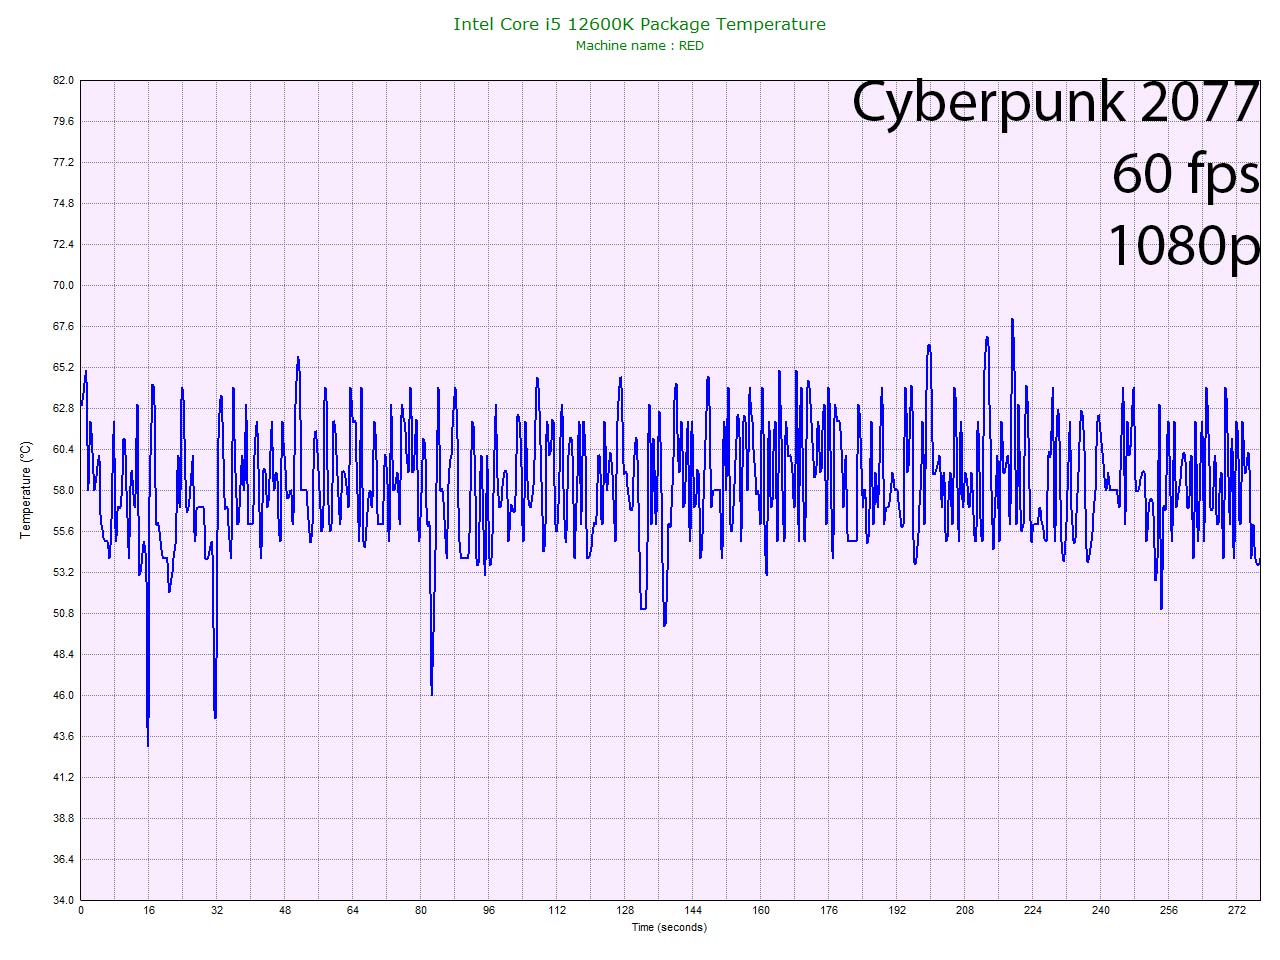Select the Time (seconds) horizontal axis label
The image size is (1280, 960).
(x=668, y=927)
